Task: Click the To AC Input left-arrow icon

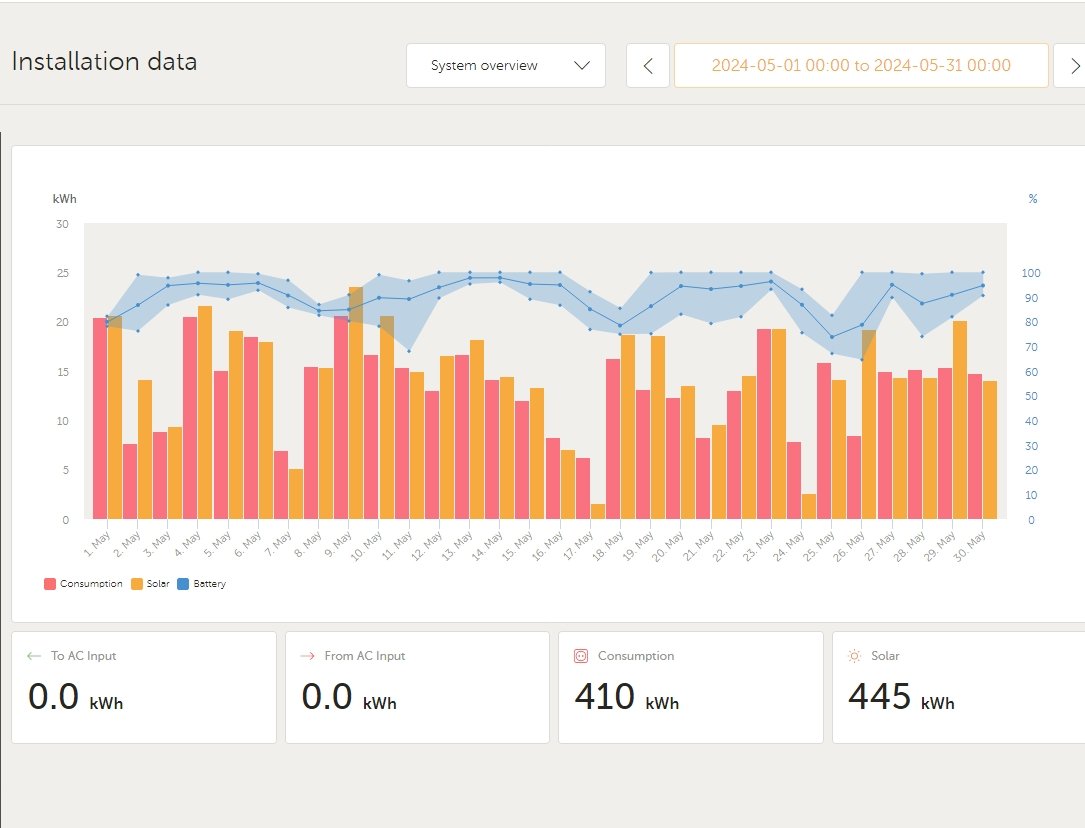Action: (x=34, y=657)
